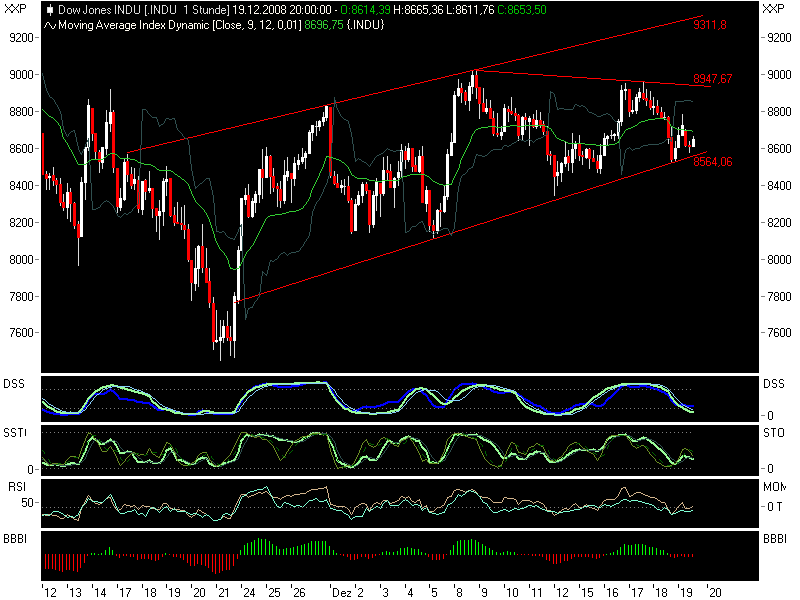The image size is (800, 600).
Task: Click the Moving Average line icon in legend
Action: (50, 21)
